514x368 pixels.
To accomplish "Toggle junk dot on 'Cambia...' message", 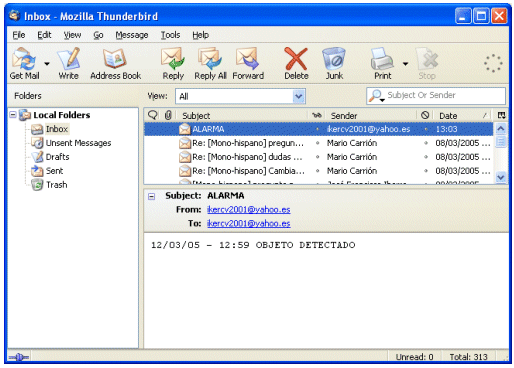I will (x=426, y=171).
